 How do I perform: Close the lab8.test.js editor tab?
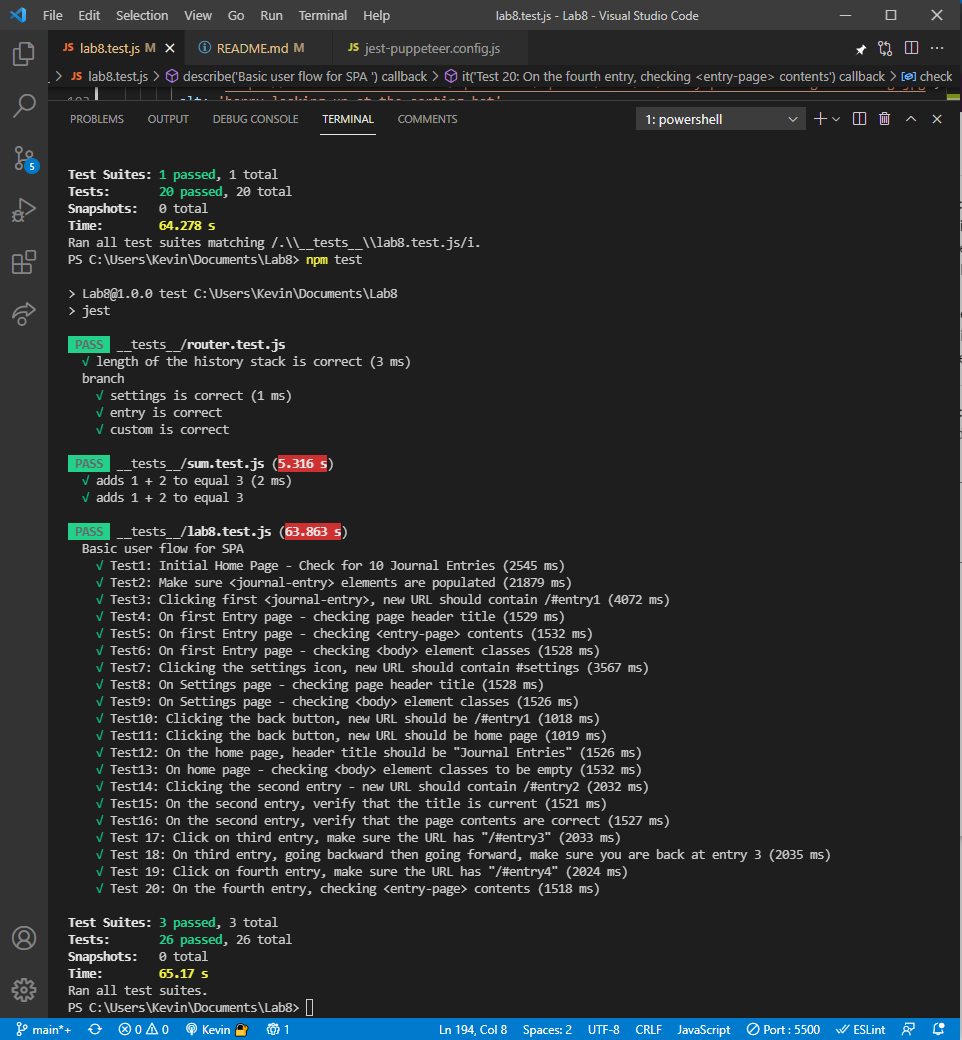point(170,48)
